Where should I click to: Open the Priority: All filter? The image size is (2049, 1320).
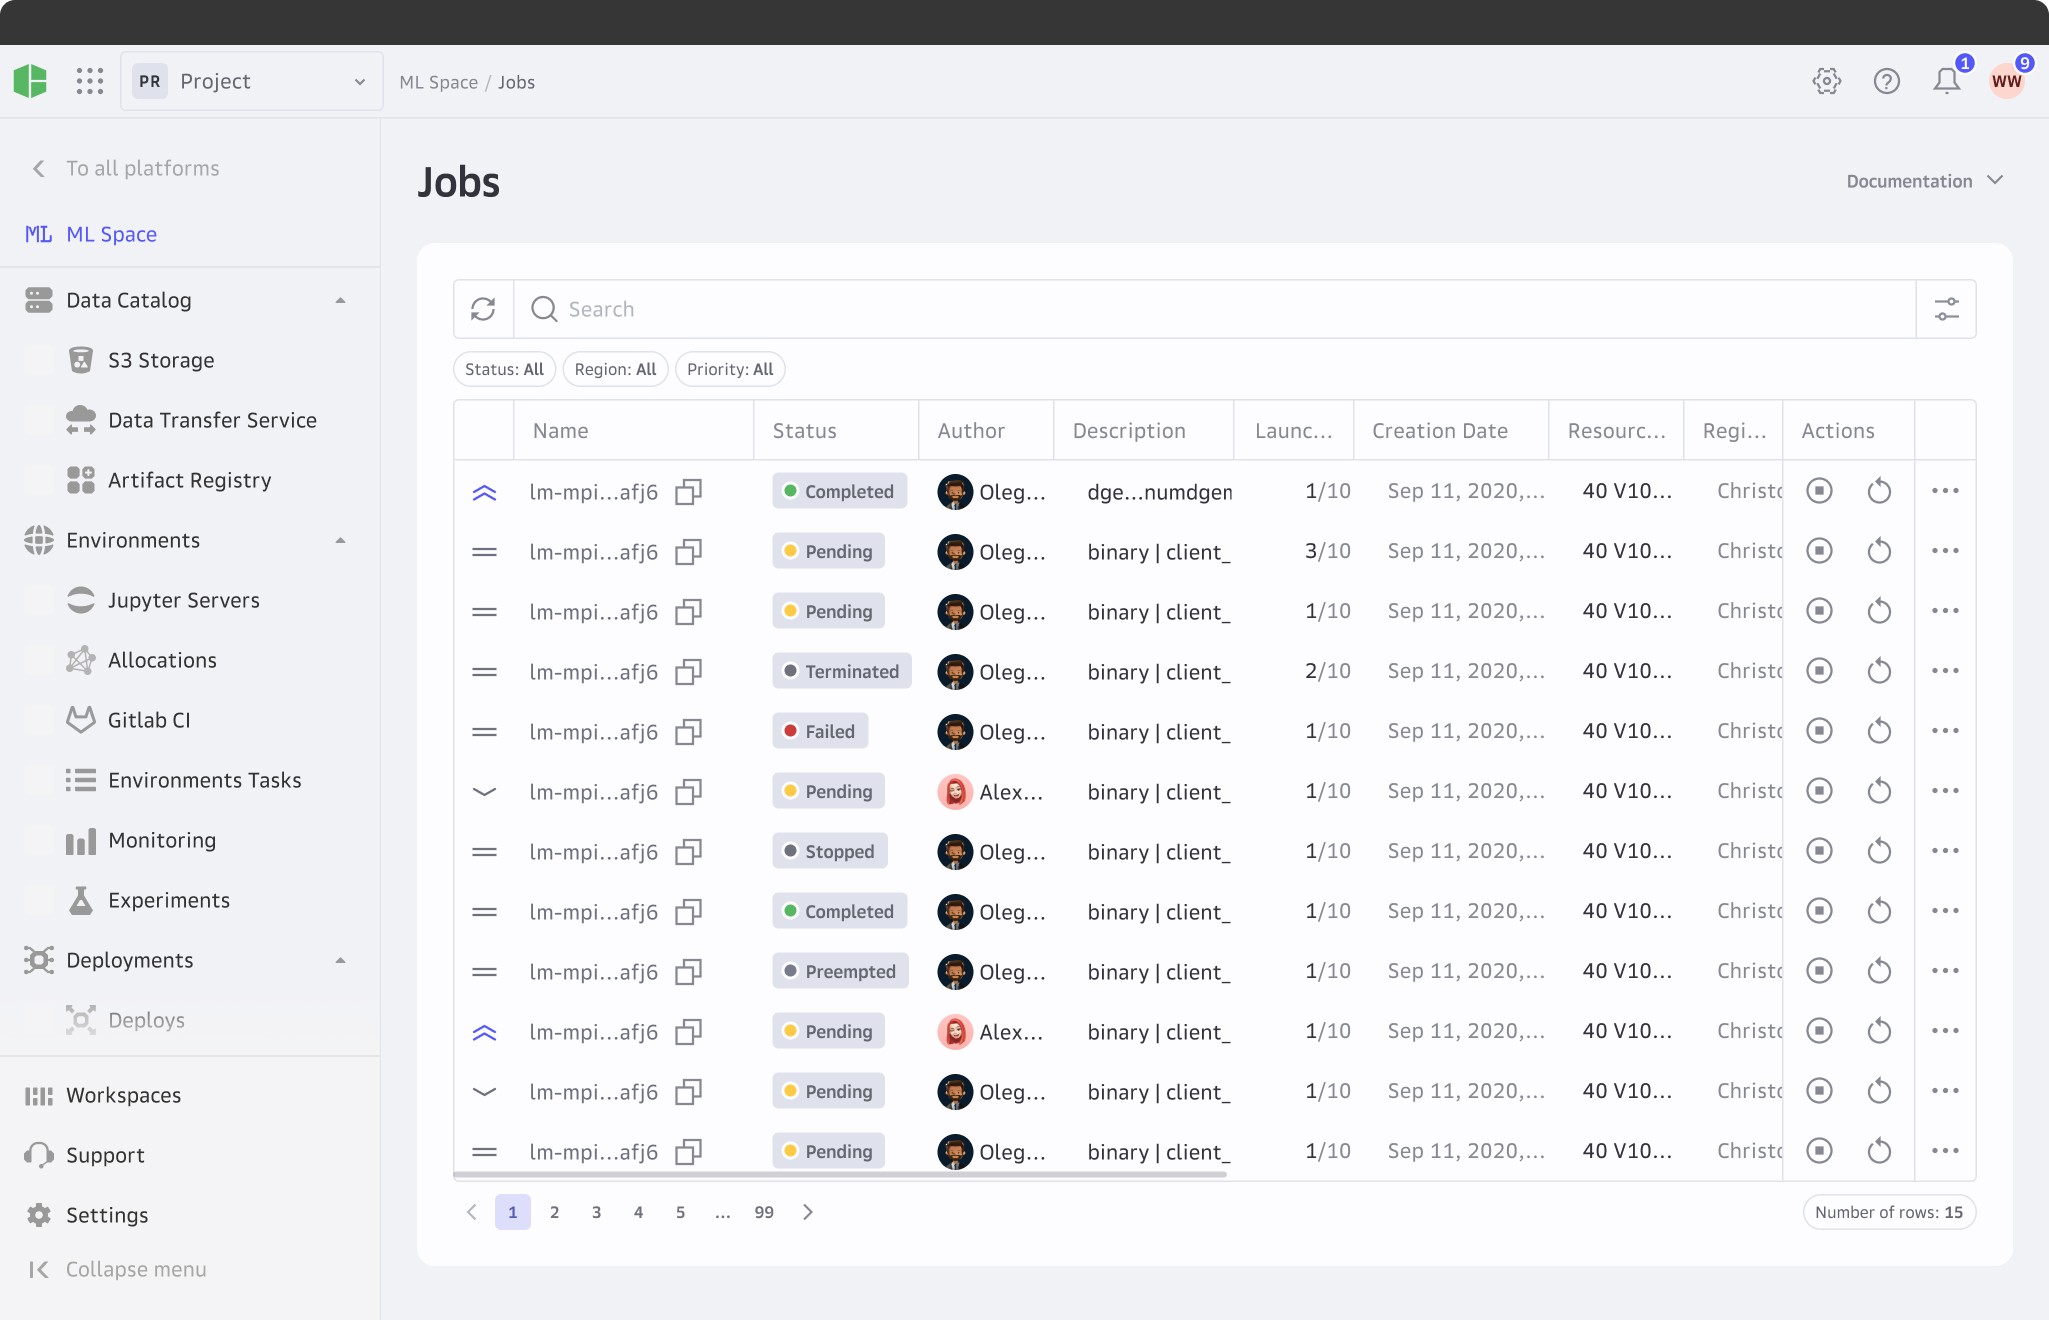pyautogui.click(x=730, y=369)
